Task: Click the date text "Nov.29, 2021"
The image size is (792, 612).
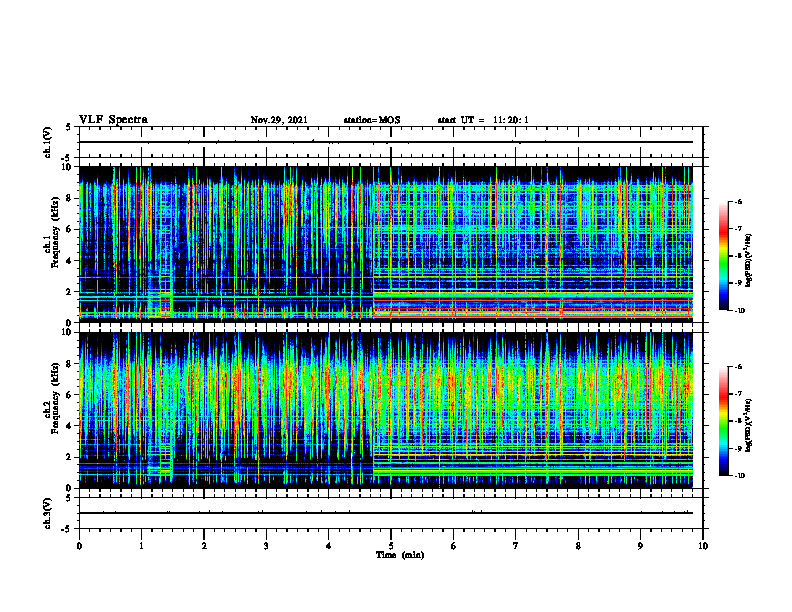Action: click(279, 120)
